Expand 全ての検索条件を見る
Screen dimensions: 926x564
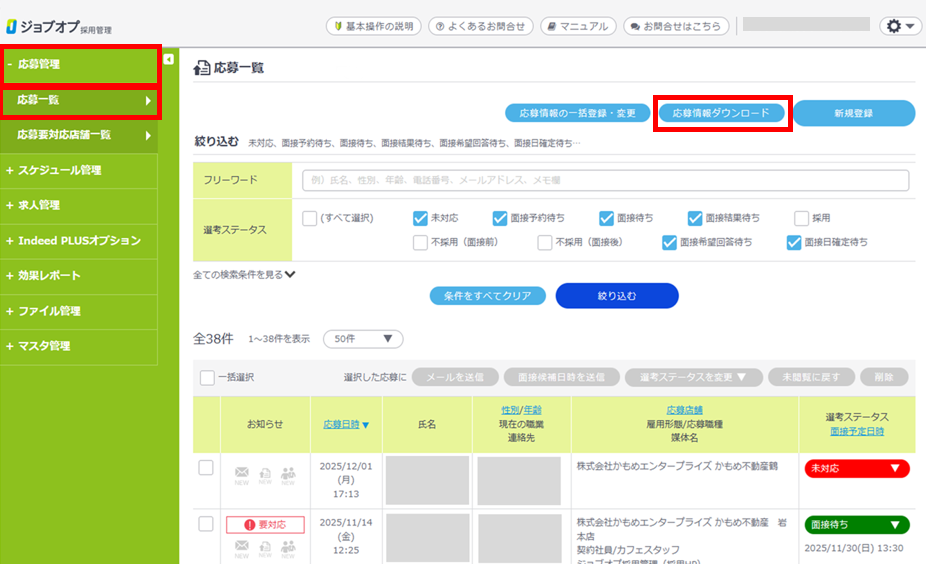point(245,274)
